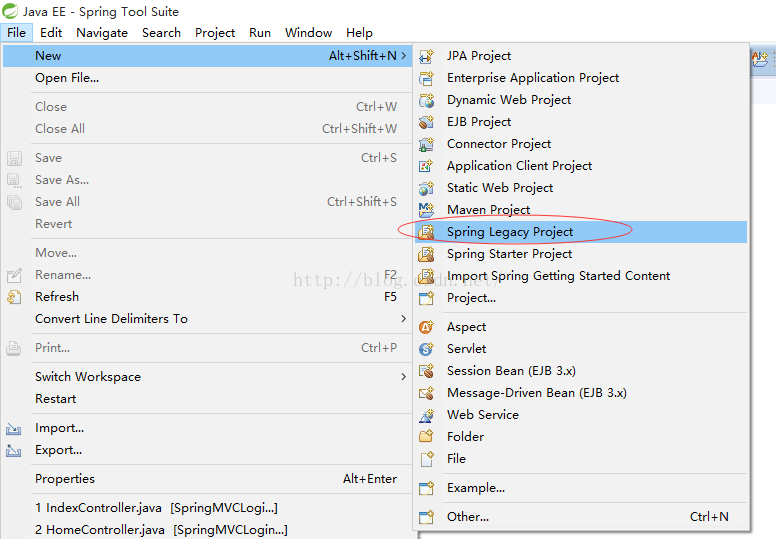Click the Spring Tool Suite leaf logo

click(x=10, y=11)
